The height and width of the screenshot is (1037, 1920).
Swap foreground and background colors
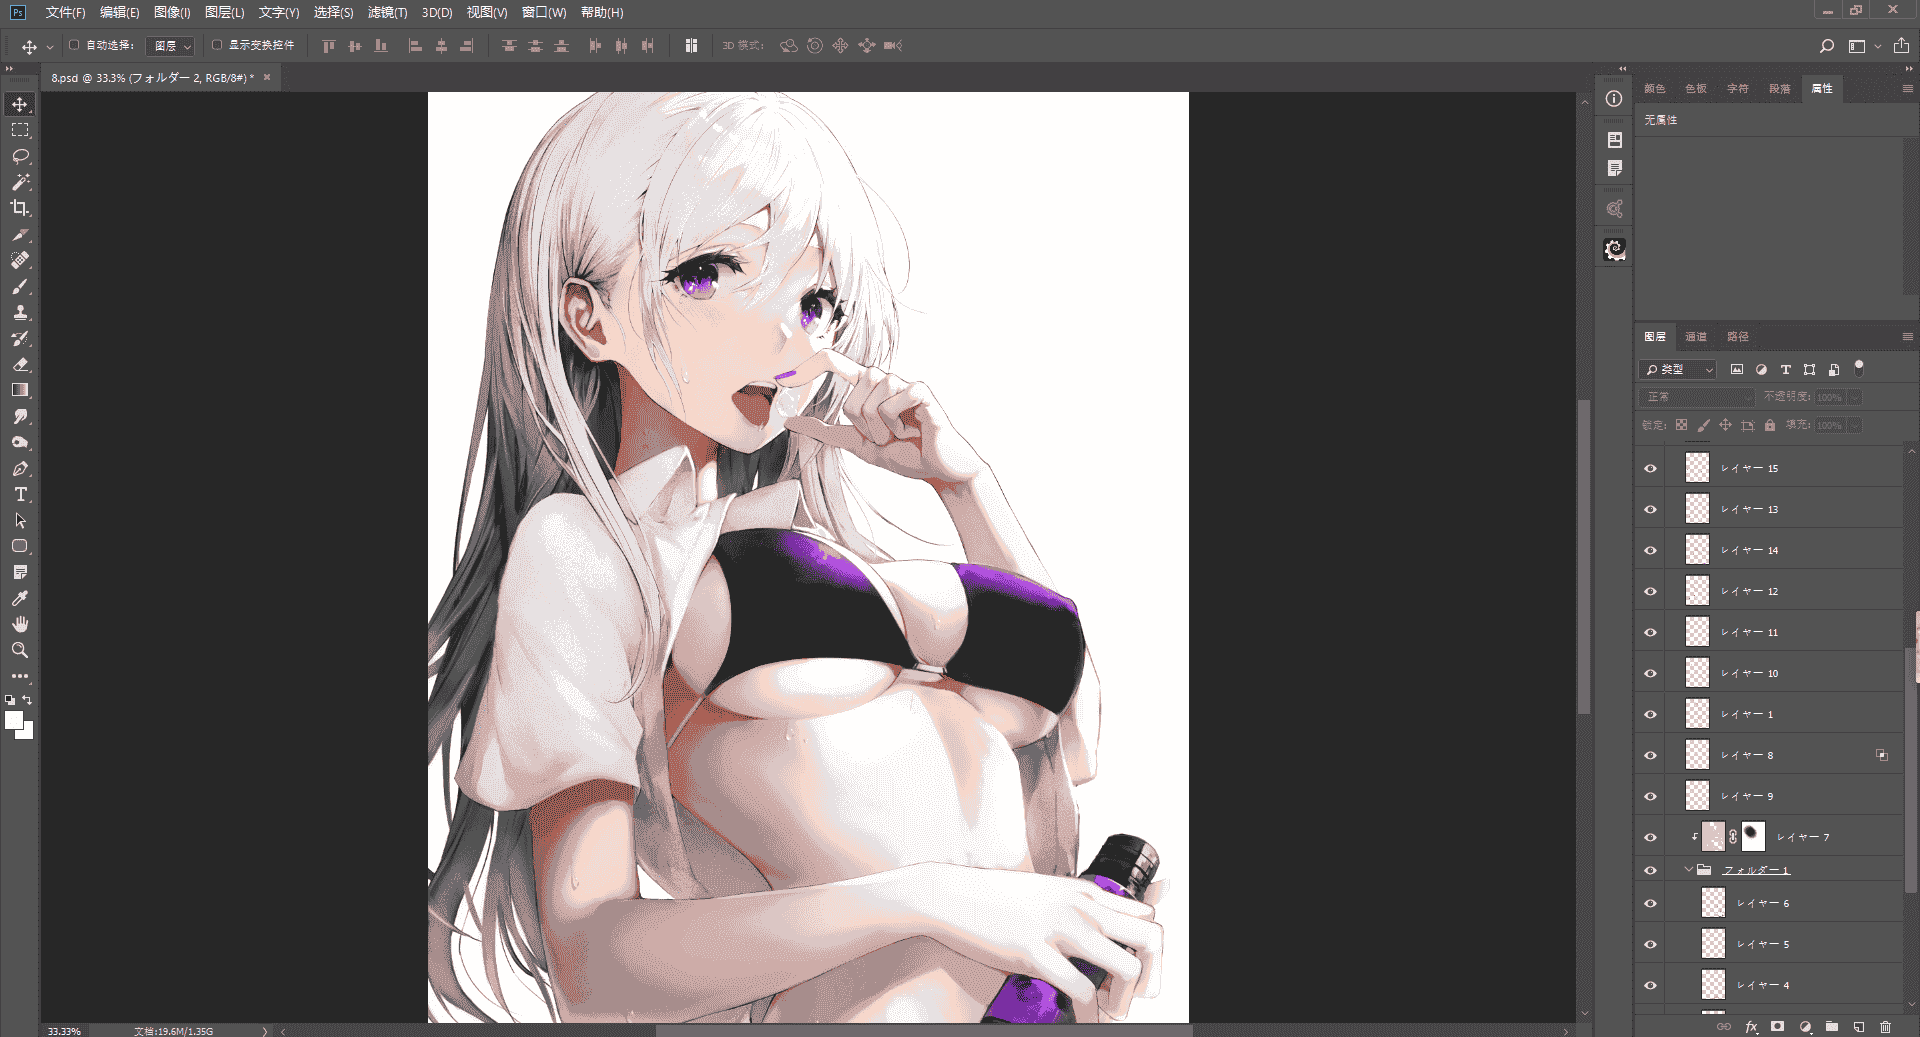pyautogui.click(x=28, y=700)
